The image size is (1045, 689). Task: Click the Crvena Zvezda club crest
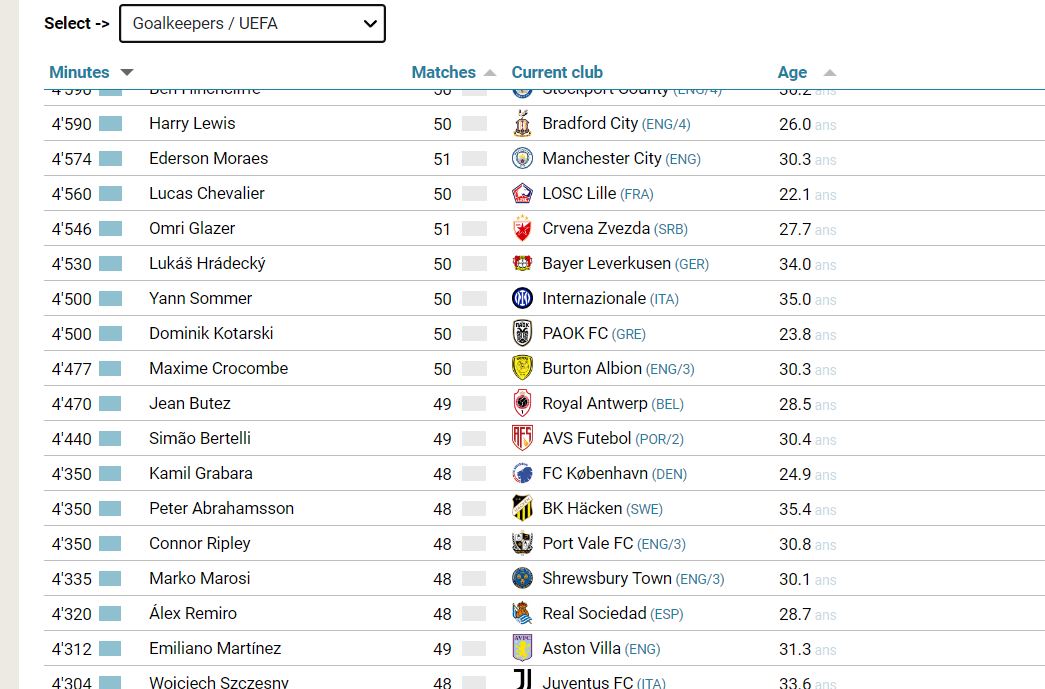coord(522,229)
